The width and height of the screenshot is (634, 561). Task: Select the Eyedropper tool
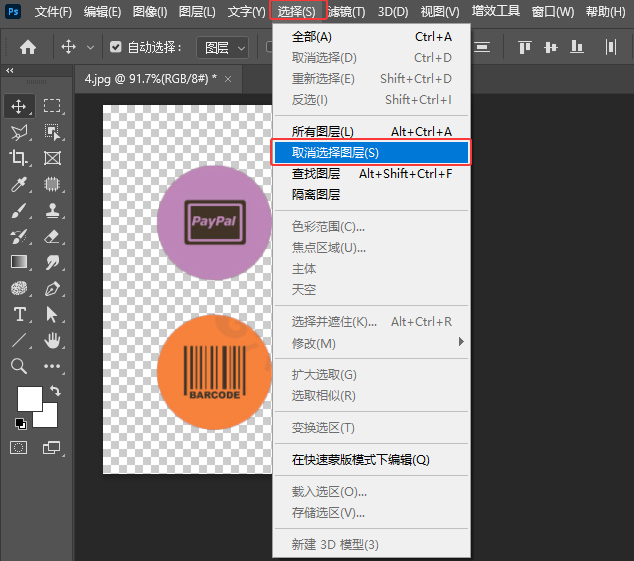[19, 184]
